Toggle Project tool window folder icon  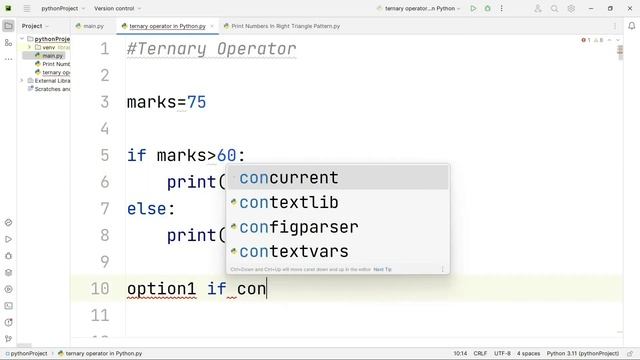8,26
